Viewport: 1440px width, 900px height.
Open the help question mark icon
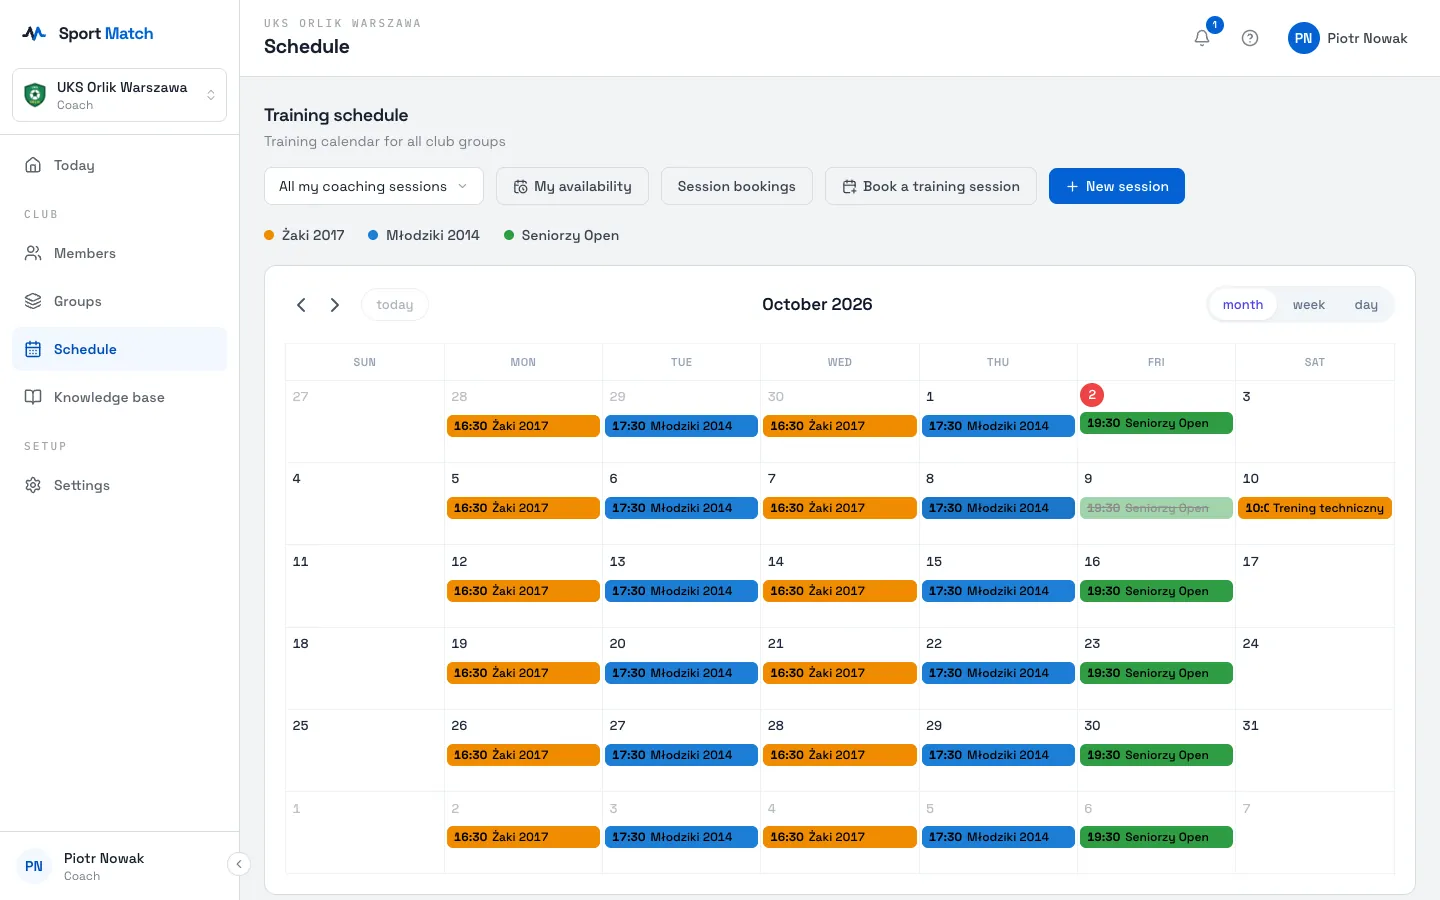1250,38
